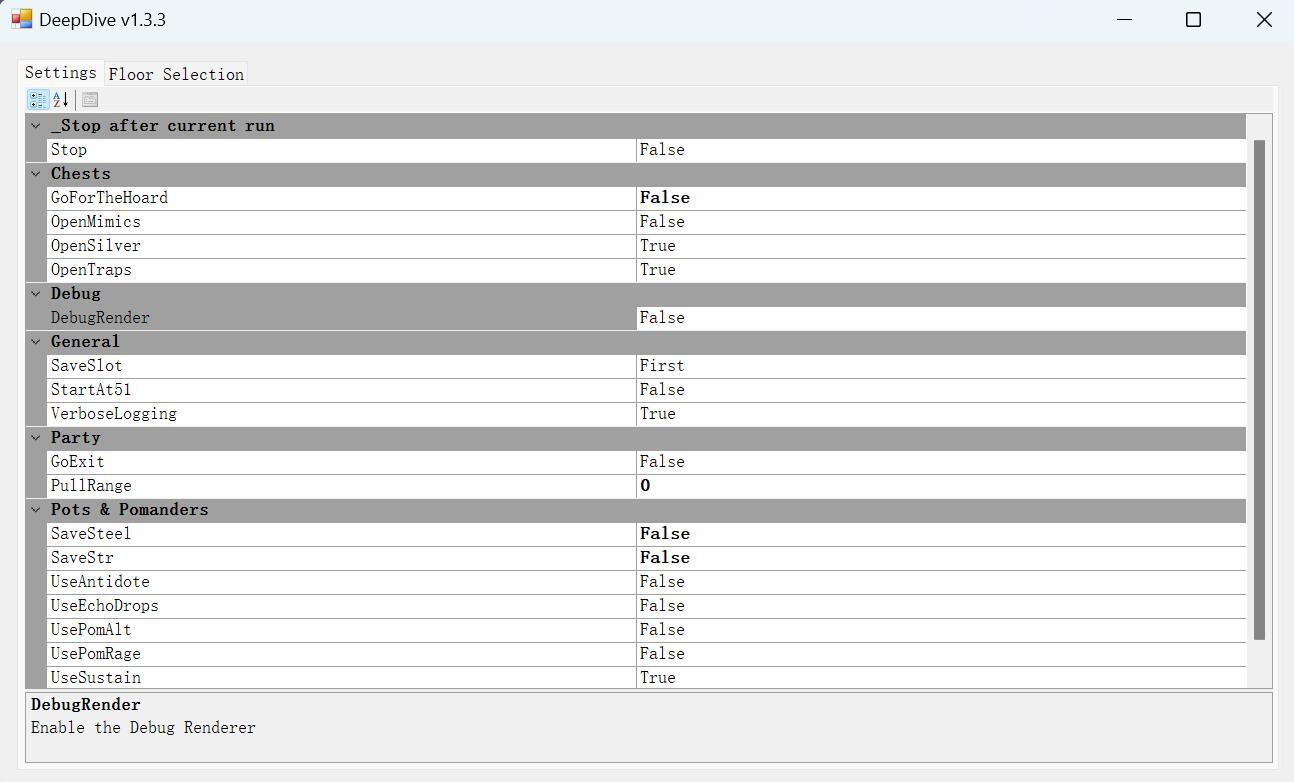Select the GoForTheHoard property name
The image size is (1294, 782).
[x=109, y=198]
